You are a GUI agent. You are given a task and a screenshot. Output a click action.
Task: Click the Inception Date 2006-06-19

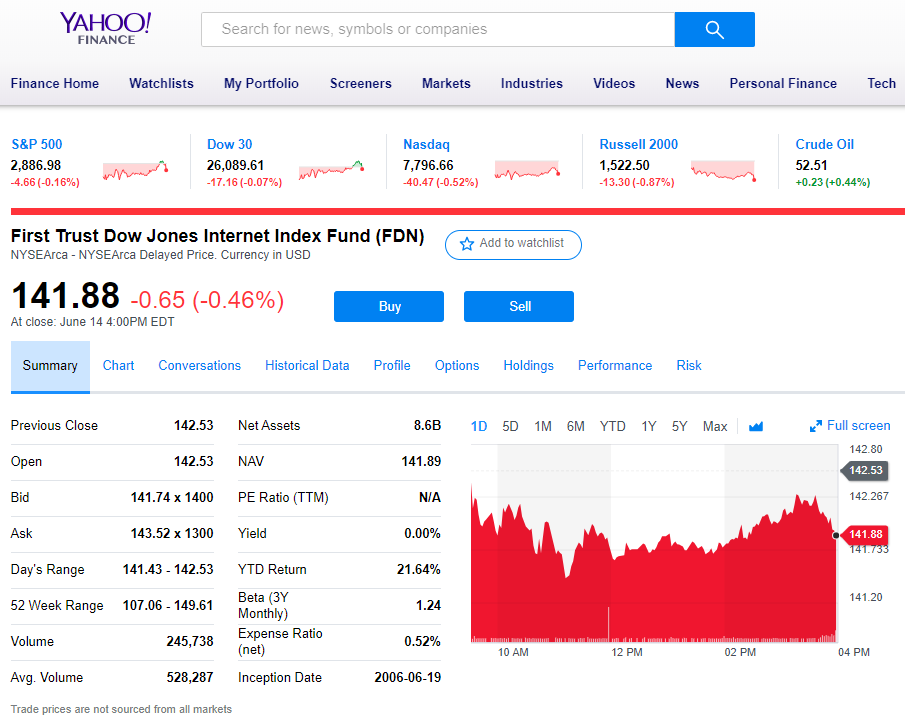[407, 678]
